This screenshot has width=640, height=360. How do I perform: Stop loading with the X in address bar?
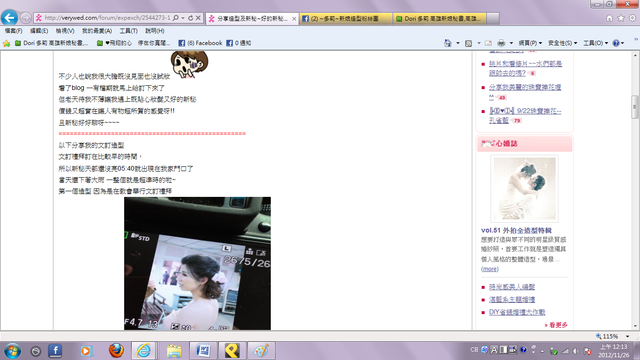coord(198,18)
